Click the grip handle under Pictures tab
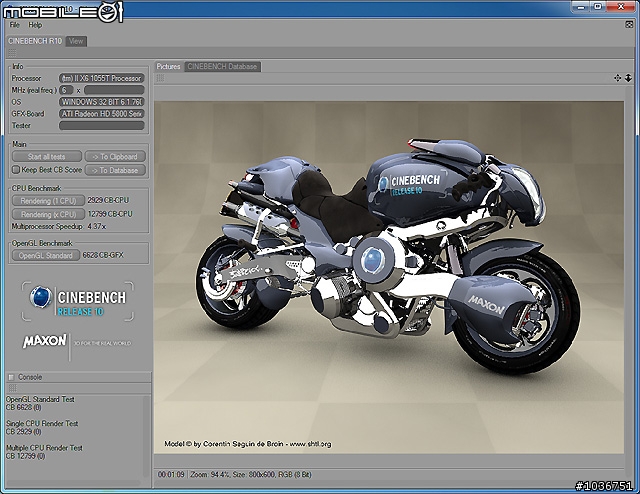The image size is (640, 494). 160,78
